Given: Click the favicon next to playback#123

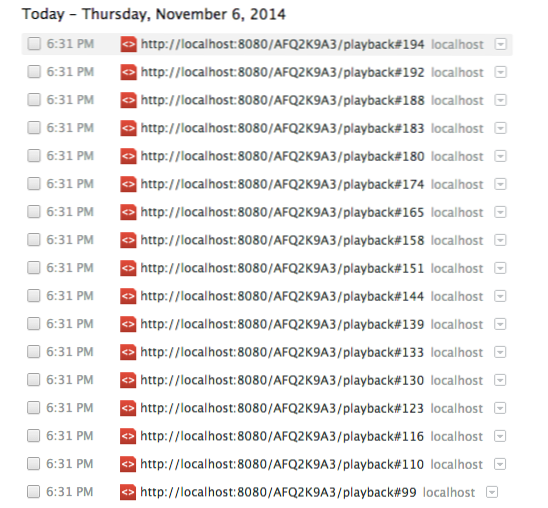Looking at the screenshot, I should tap(128, 408).
